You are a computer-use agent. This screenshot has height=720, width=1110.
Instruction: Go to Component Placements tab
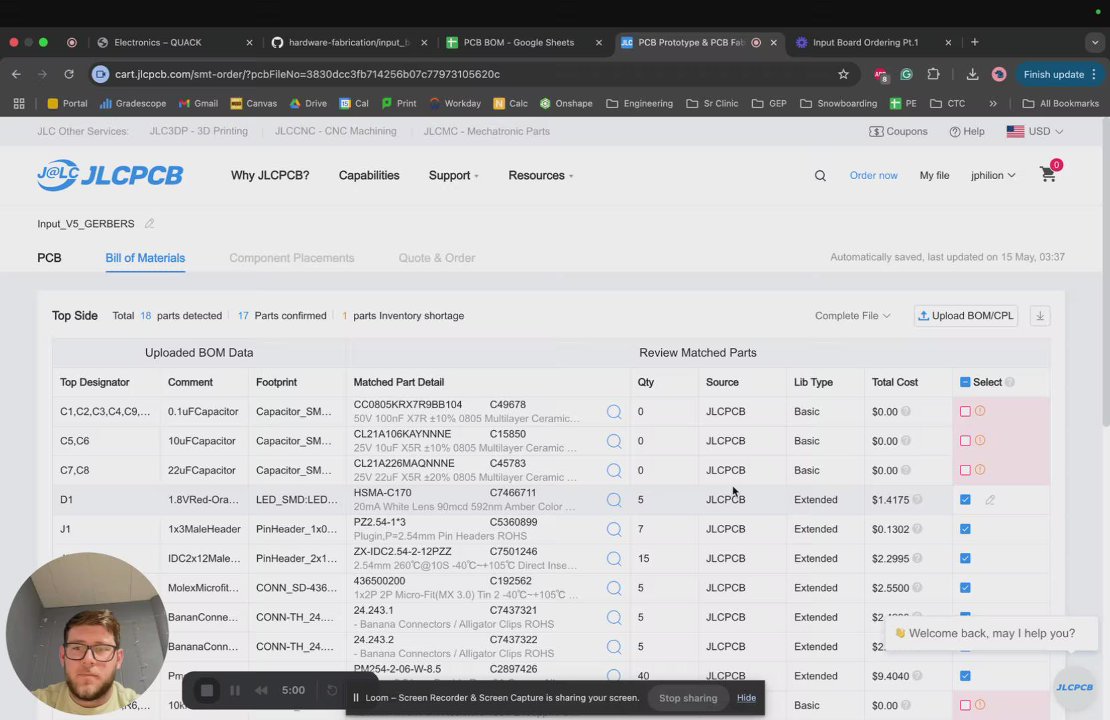(x=292, y=258)
